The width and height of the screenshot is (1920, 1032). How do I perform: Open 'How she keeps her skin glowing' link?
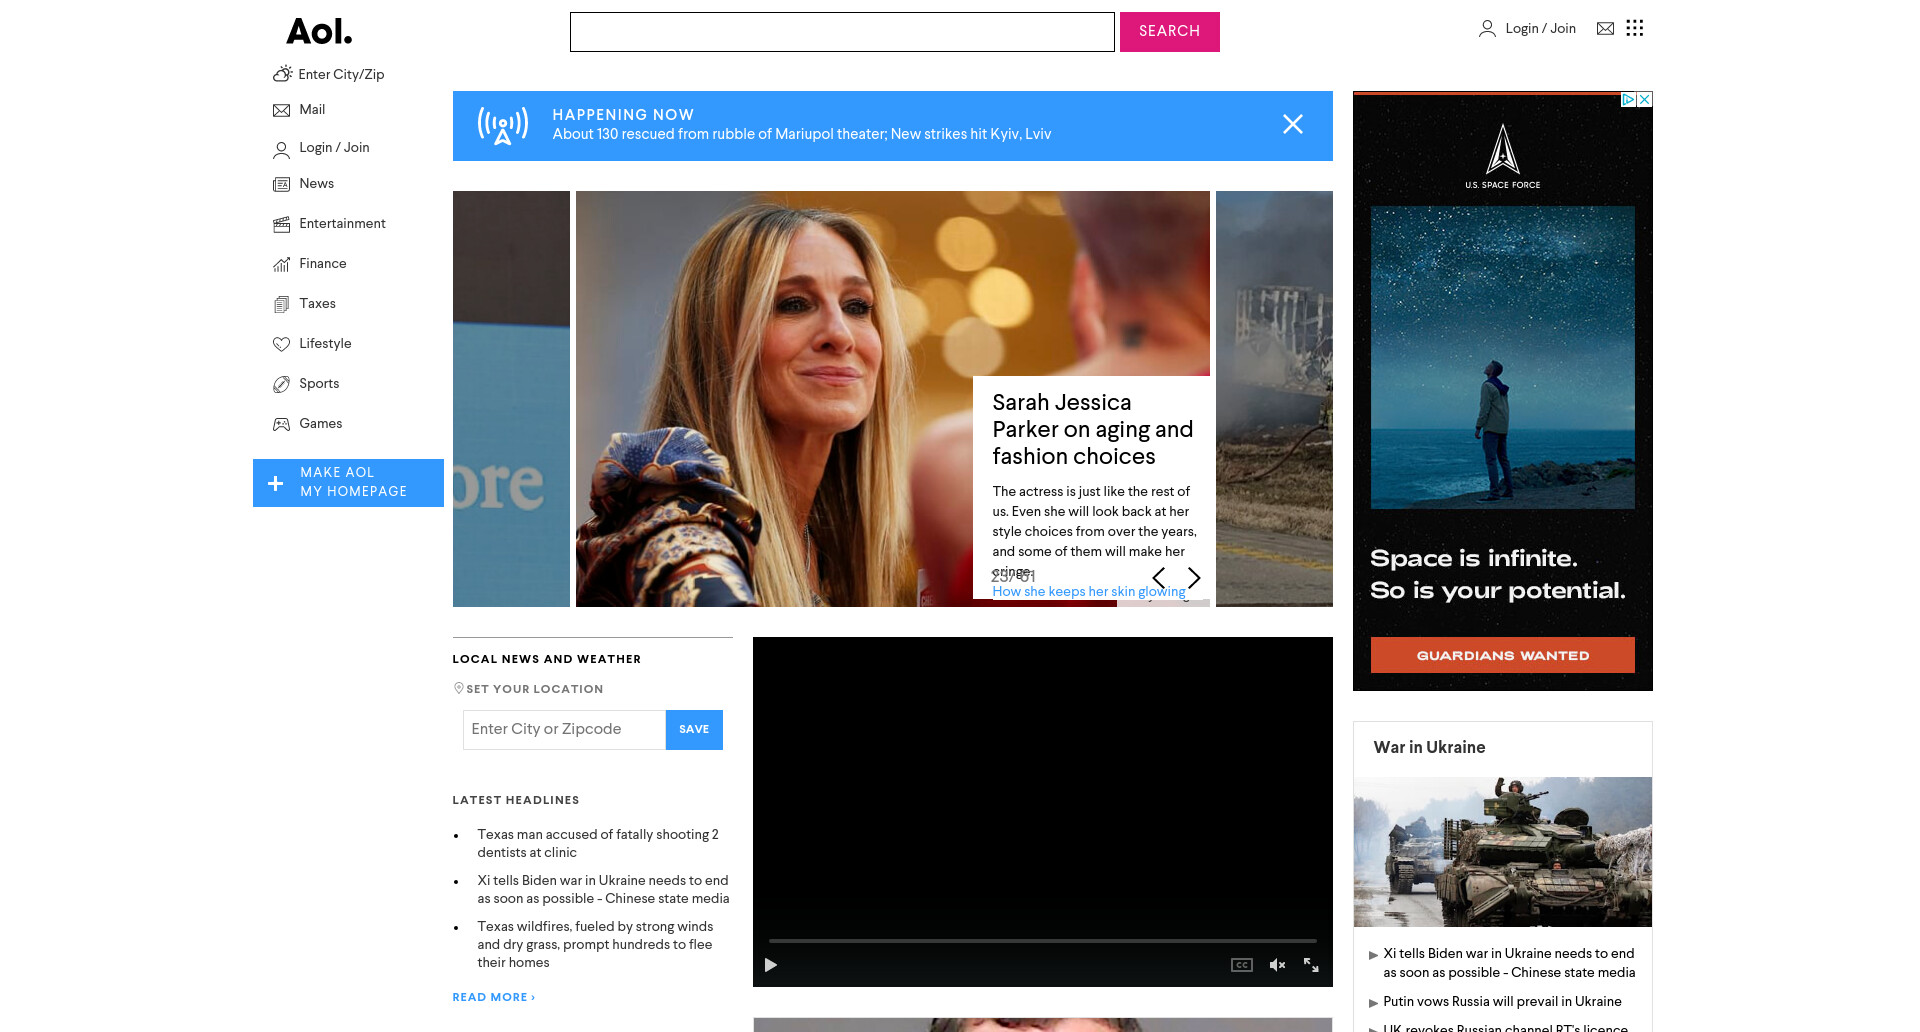pos(1089,592)
